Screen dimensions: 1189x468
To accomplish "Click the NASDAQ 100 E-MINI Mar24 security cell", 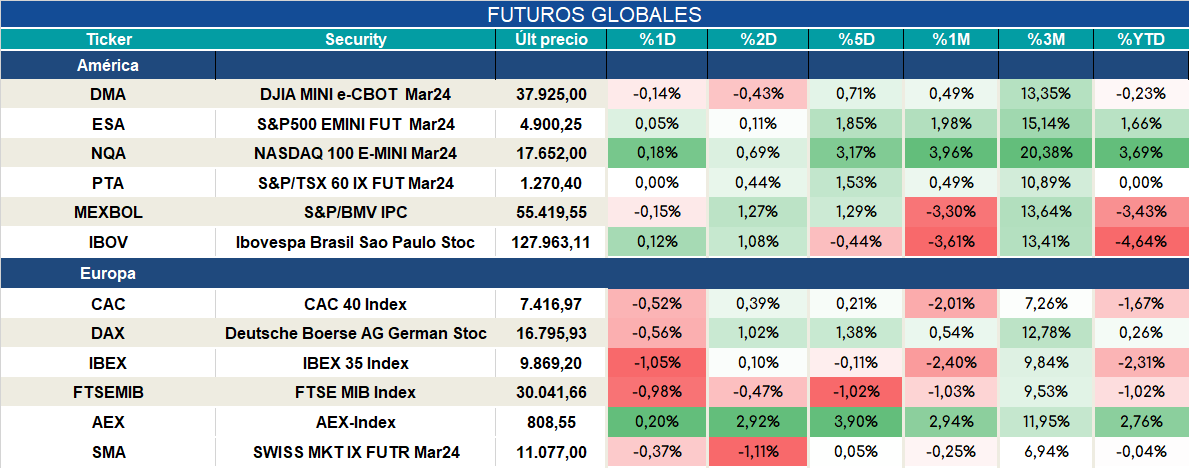I will point(356,153).
